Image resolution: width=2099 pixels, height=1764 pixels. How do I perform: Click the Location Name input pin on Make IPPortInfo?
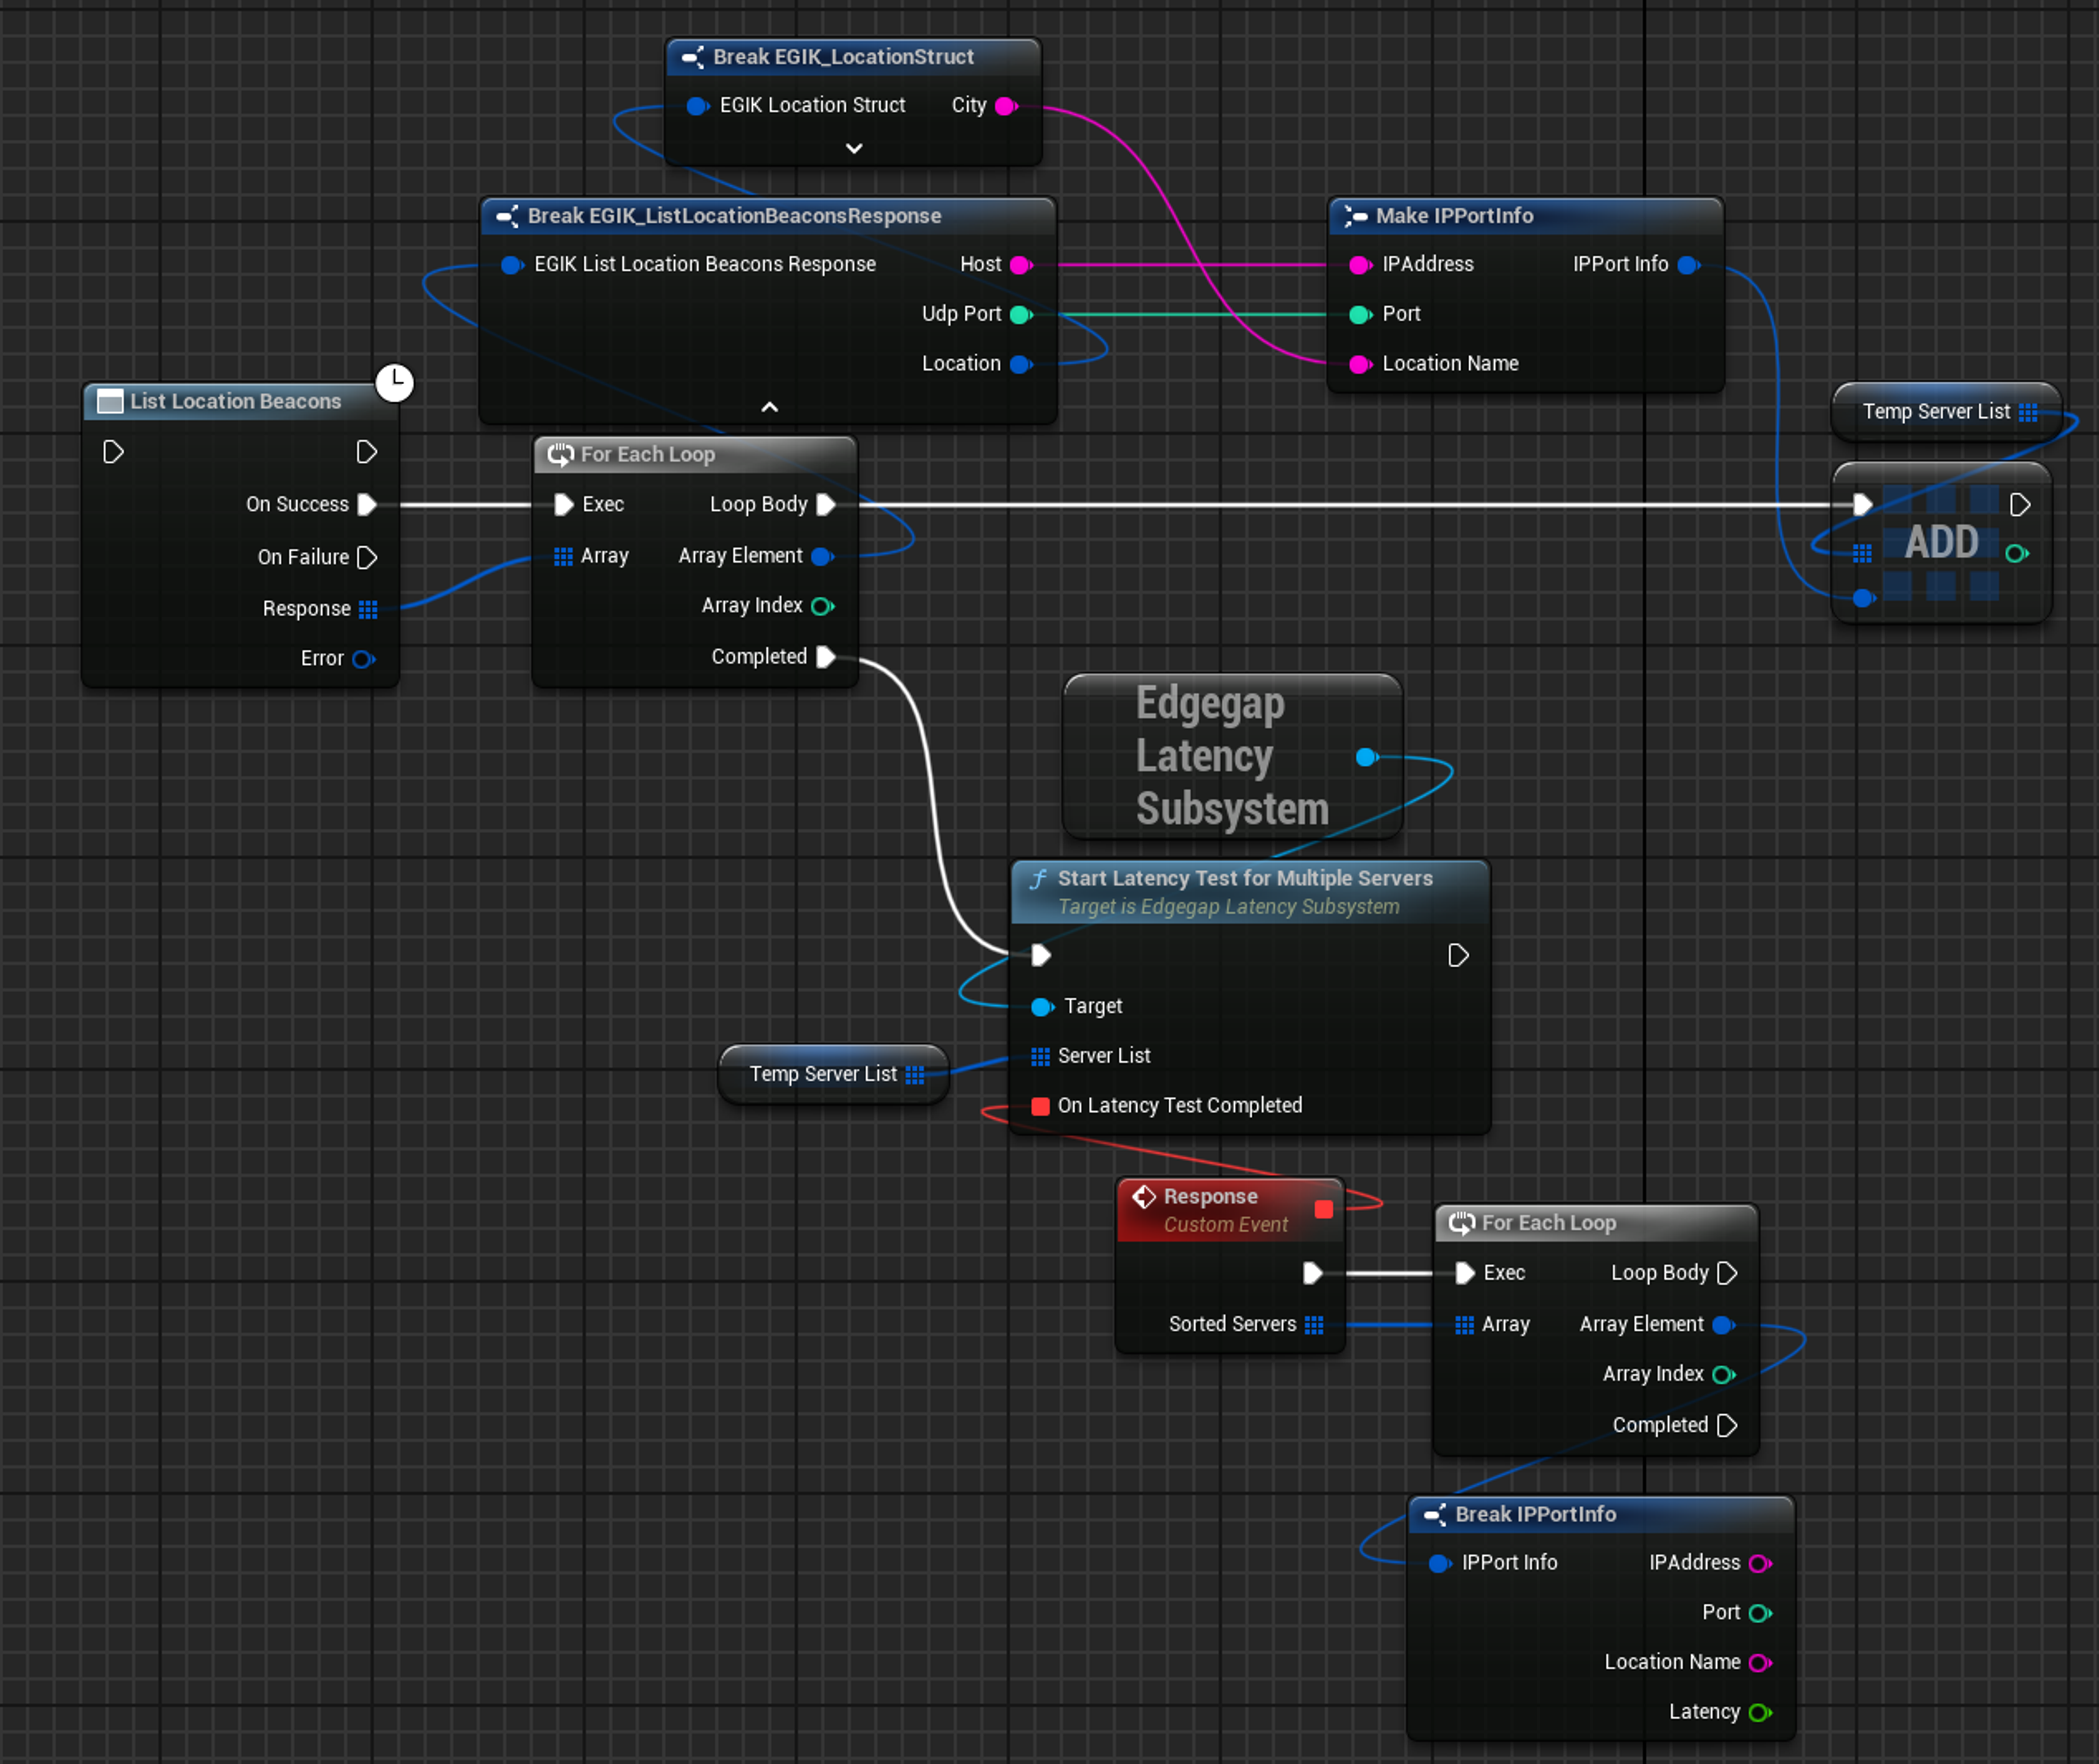pos(1360,364)
